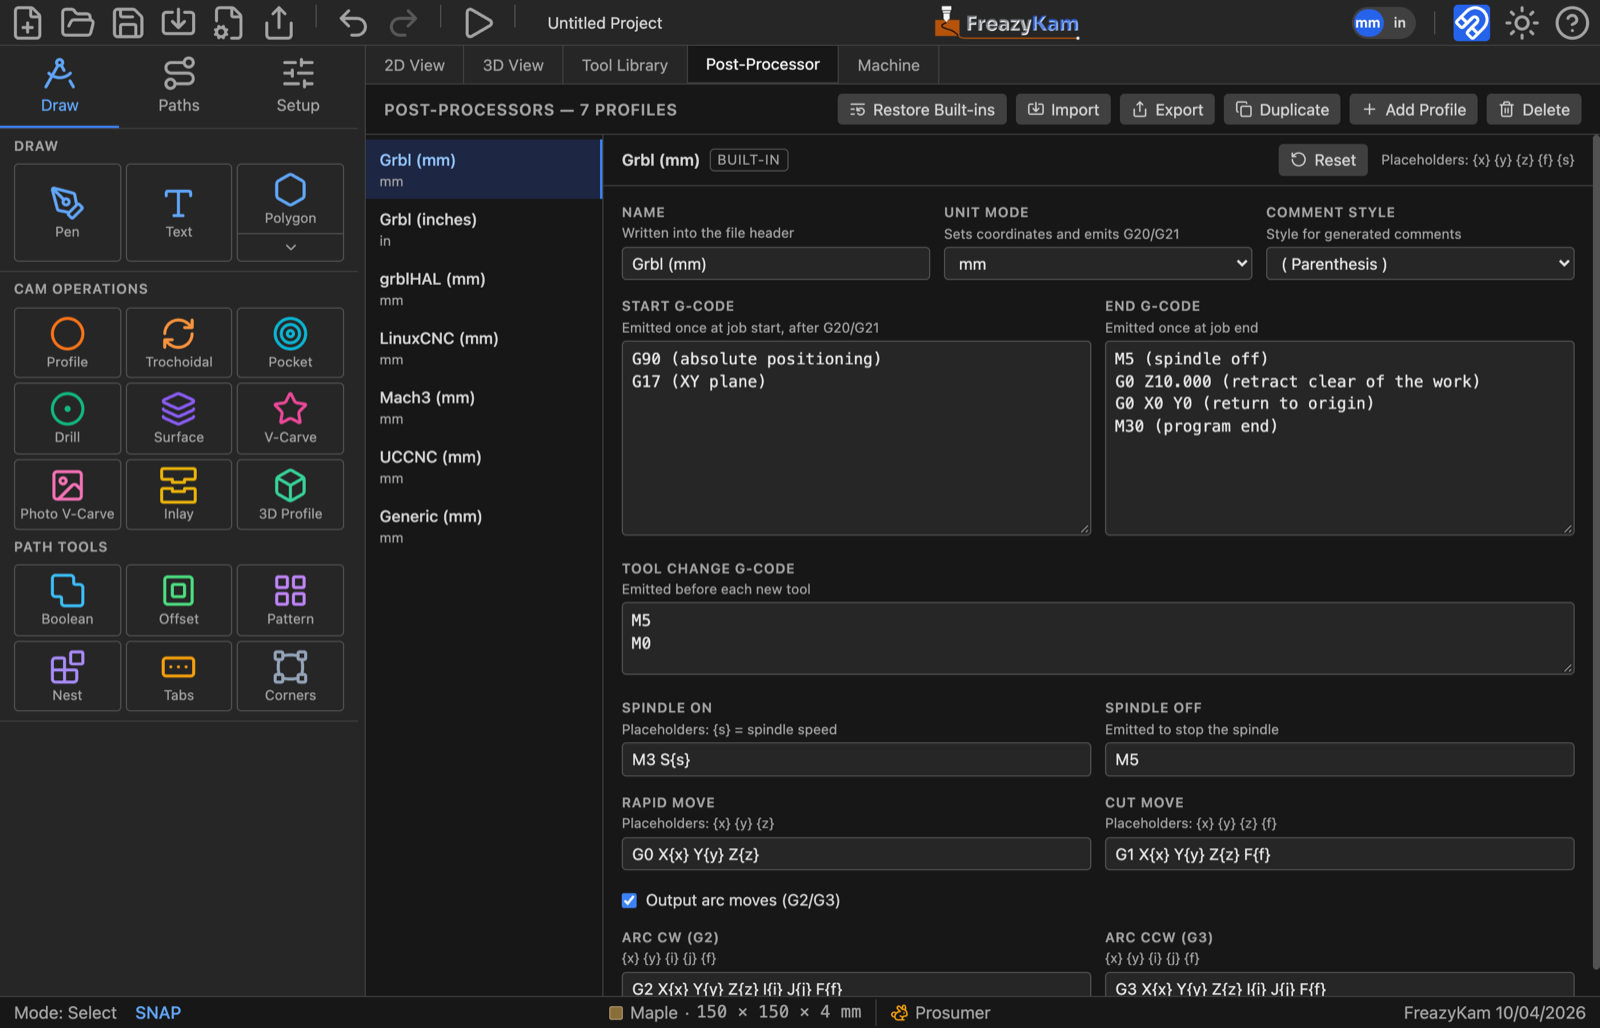The width and height of the screenshot is (1600, 1028).
Task: Expand the Polygon shape options chevron
Action: 290,247
